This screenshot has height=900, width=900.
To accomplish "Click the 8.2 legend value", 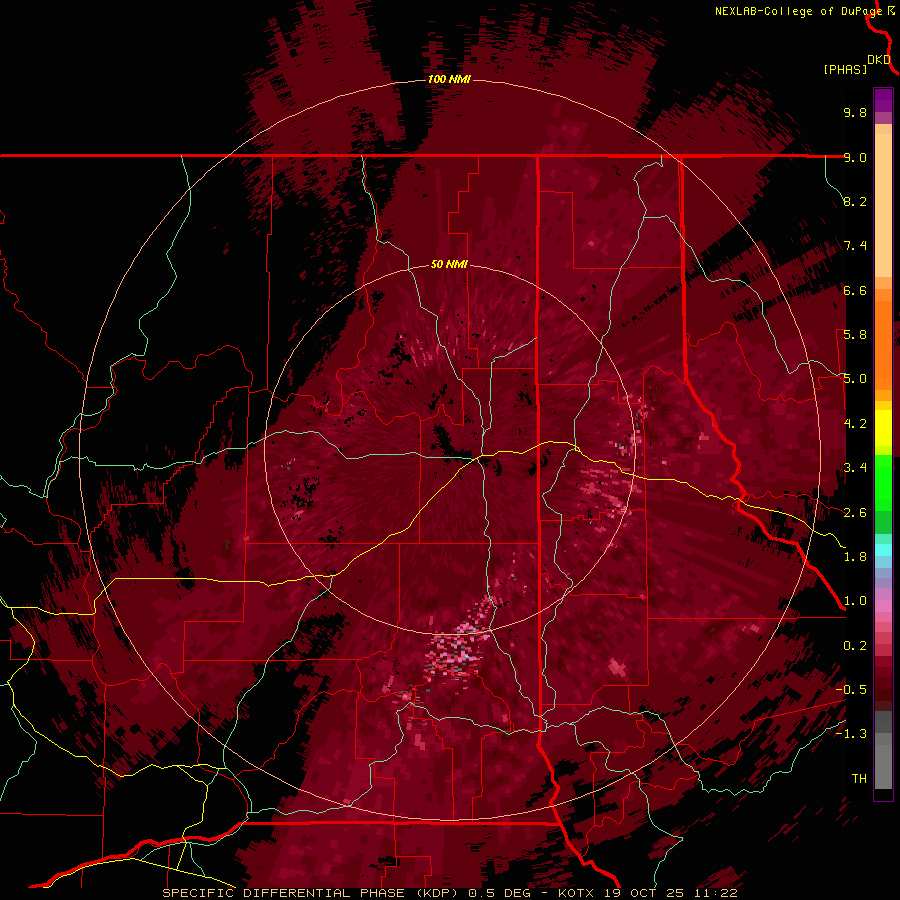I will coord(855,201).
